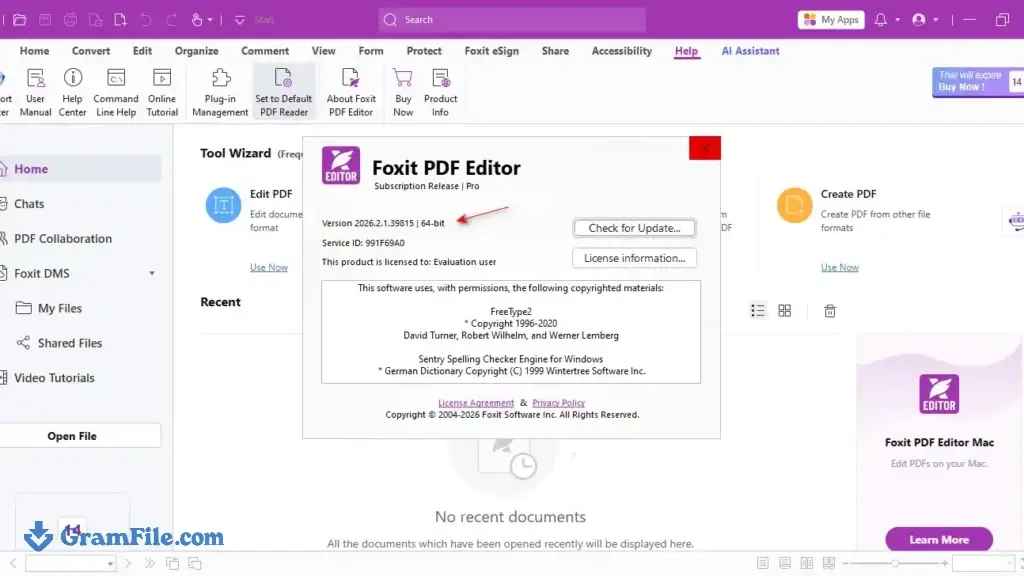Open the Privacy Policy link
This screenshot has height=576, width=1024.
pos(558,403)
